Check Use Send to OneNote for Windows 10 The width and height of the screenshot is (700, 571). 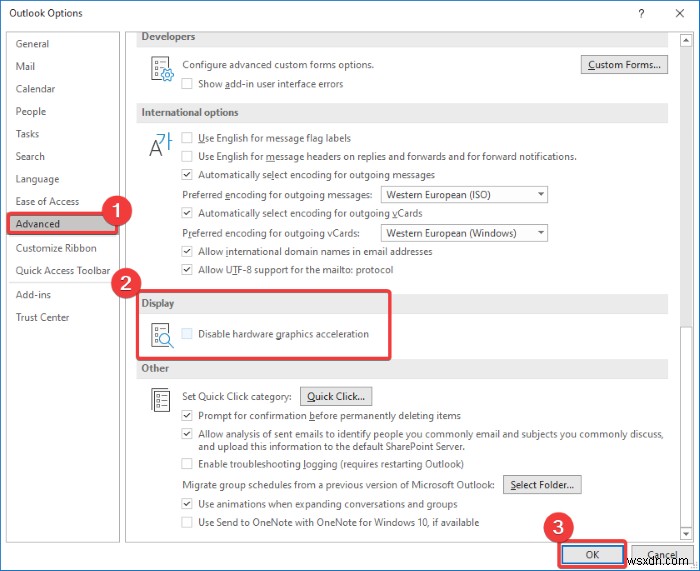pos(187,522)
